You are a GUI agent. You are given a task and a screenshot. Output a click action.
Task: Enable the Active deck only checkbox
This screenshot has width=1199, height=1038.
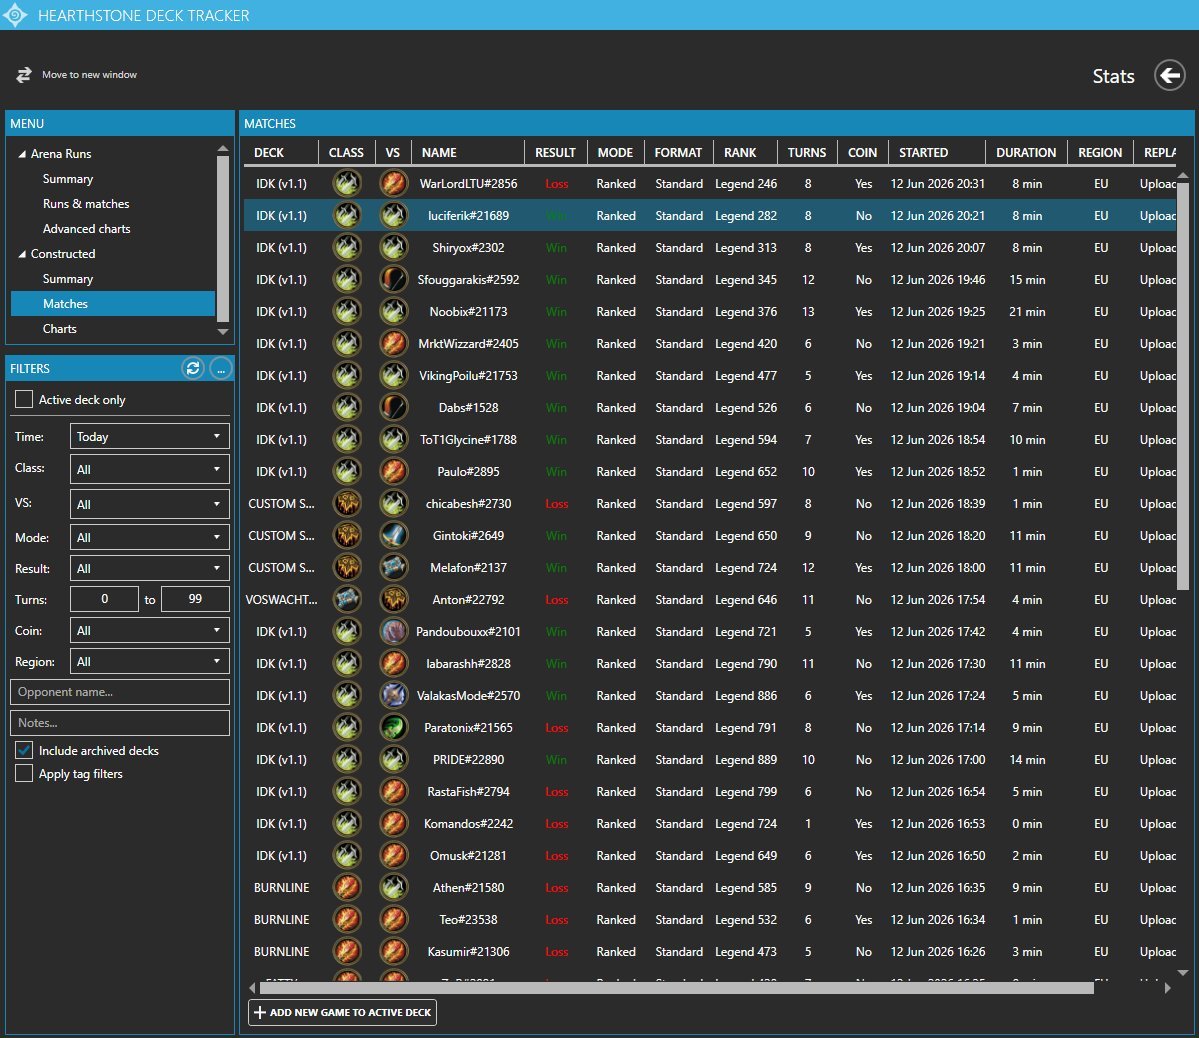point(24,399)
